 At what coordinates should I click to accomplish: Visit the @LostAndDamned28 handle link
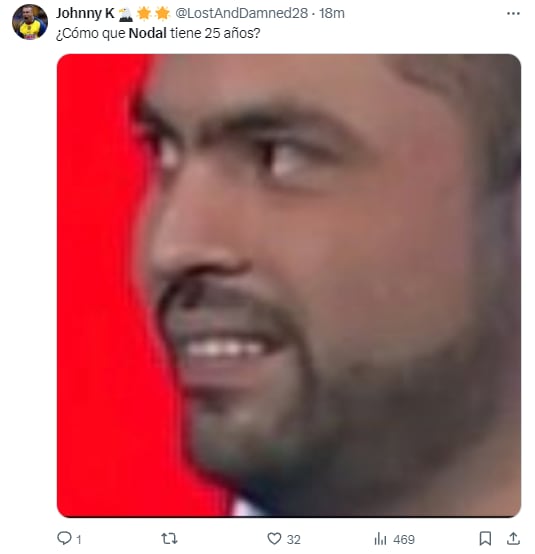tap(241, 13)
